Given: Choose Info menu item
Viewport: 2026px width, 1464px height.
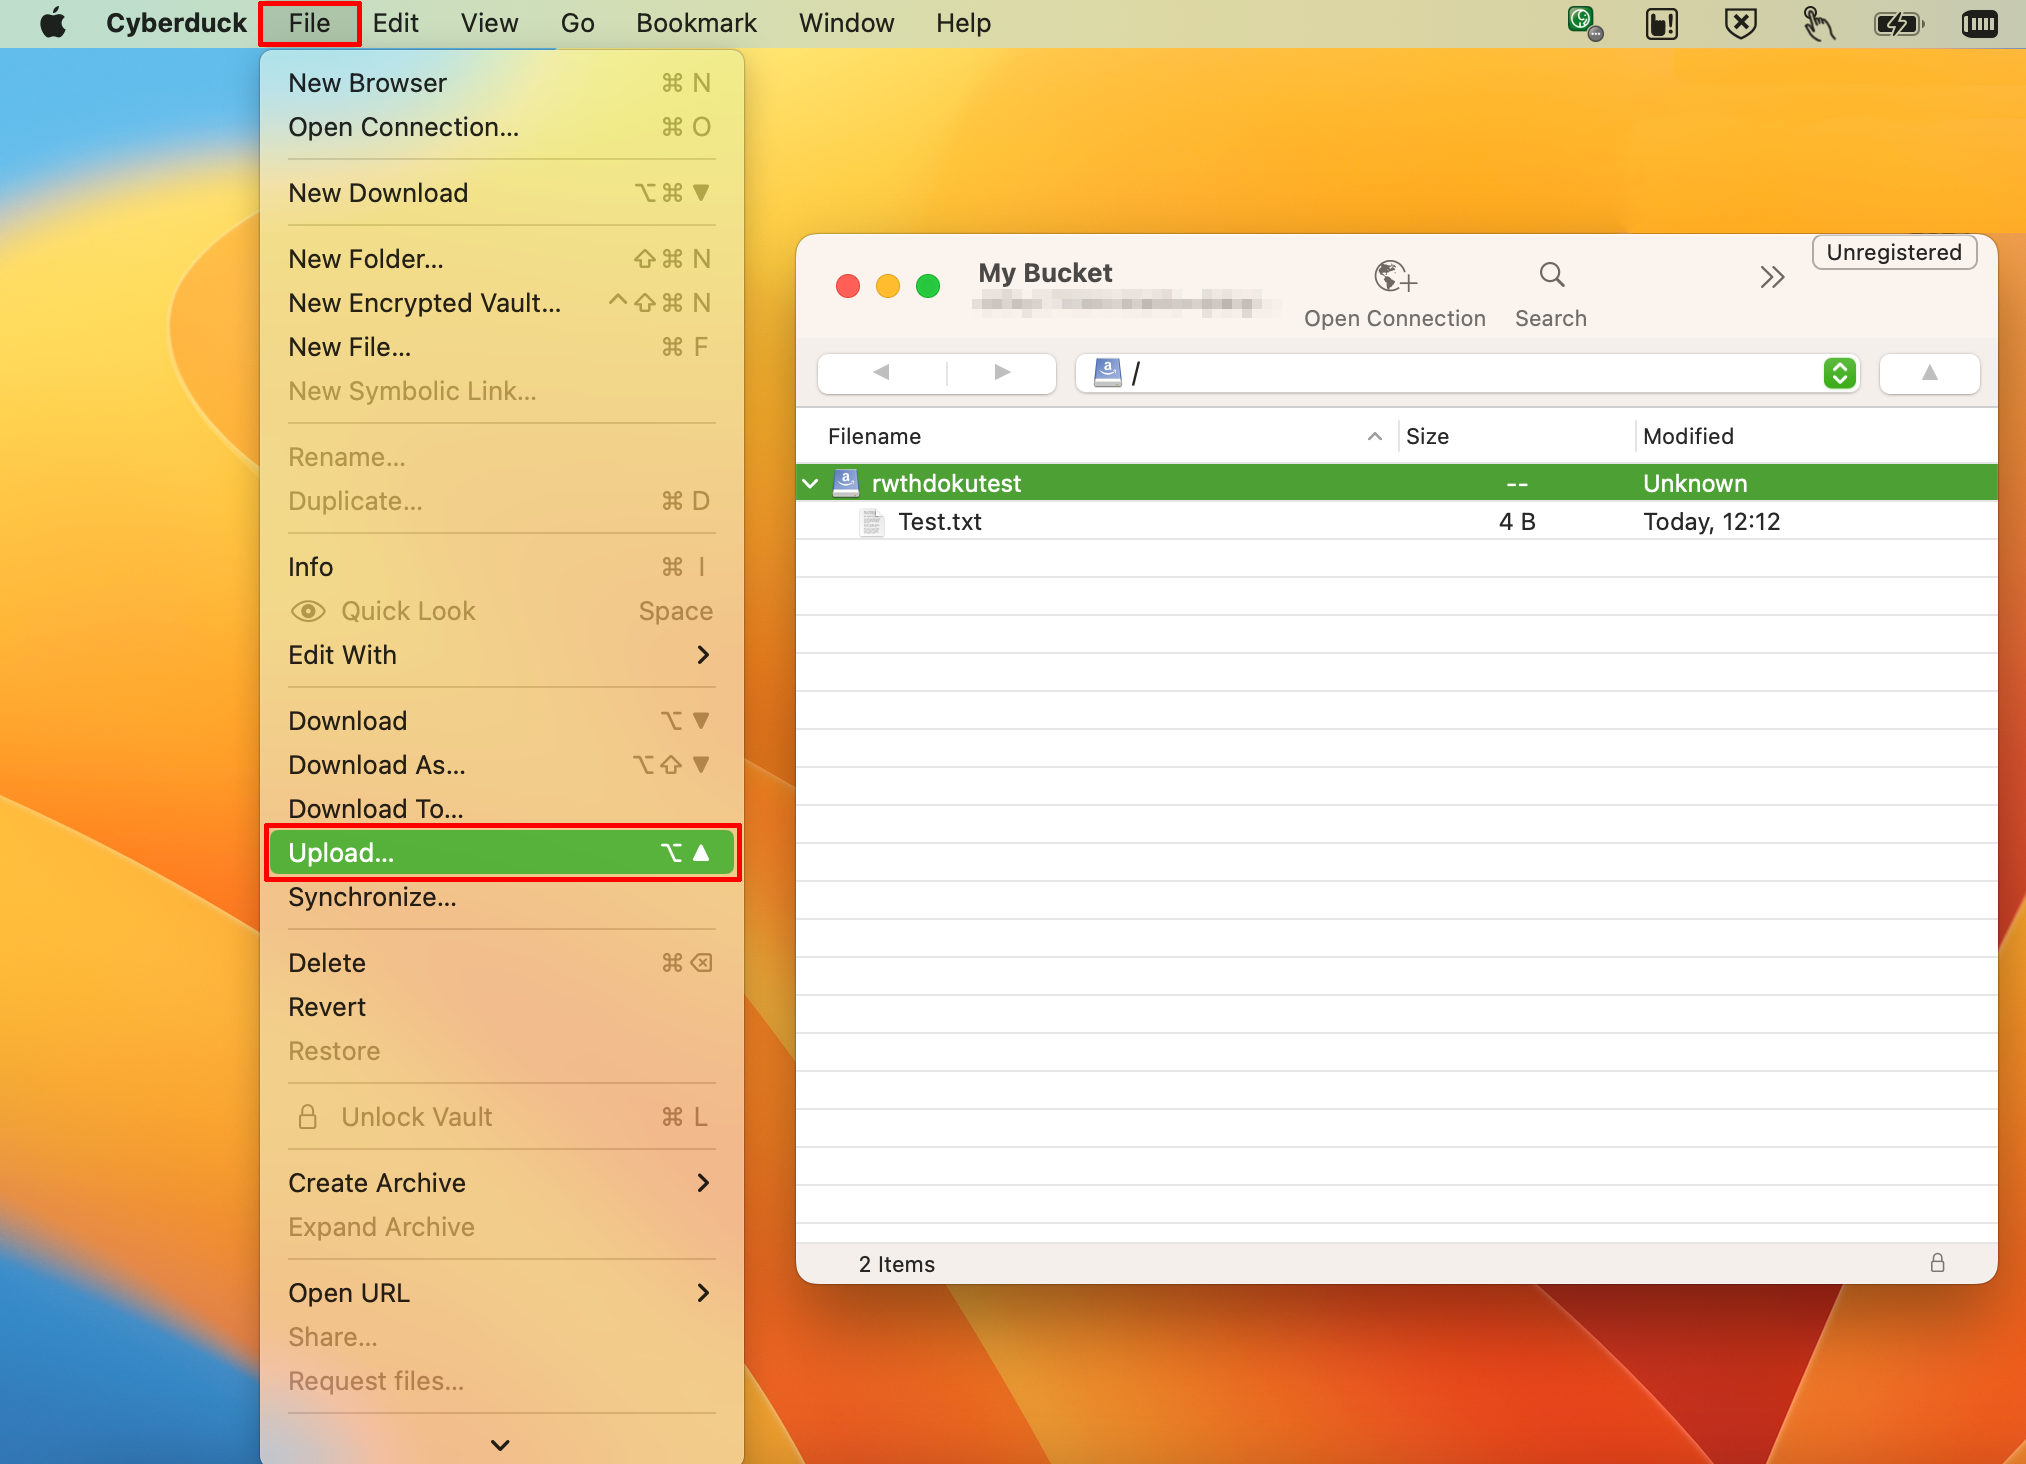Looking at the screenshot, I should pos(502,567).
